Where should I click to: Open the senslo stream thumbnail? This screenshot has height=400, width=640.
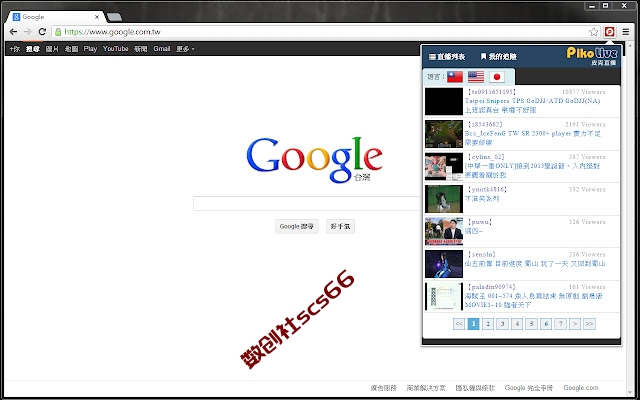pos(444,264)
